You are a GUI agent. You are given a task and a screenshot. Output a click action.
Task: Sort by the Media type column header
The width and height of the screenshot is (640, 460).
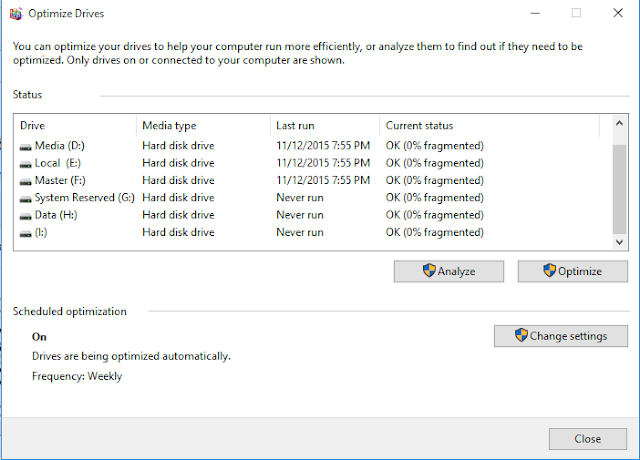(203, 126)
